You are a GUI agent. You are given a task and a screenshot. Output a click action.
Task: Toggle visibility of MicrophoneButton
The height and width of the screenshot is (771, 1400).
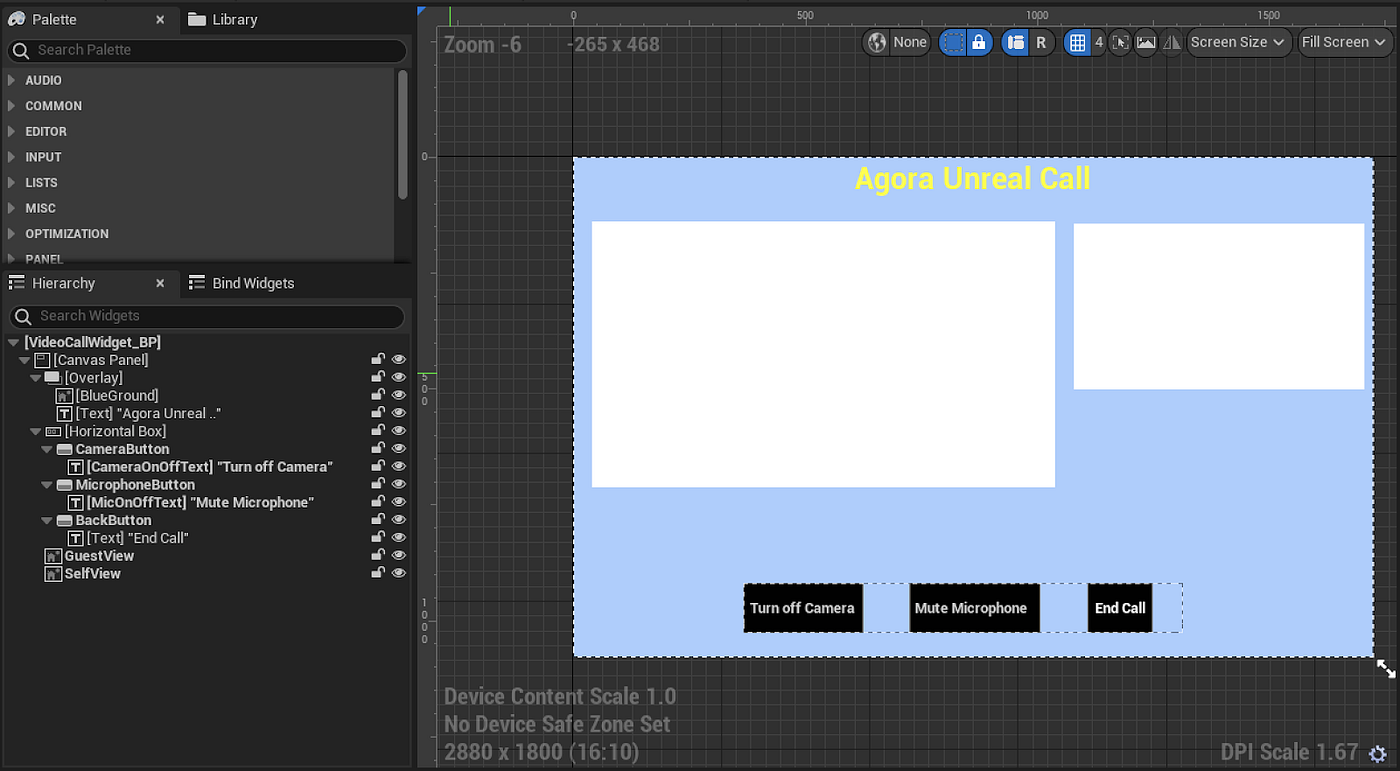399,485
